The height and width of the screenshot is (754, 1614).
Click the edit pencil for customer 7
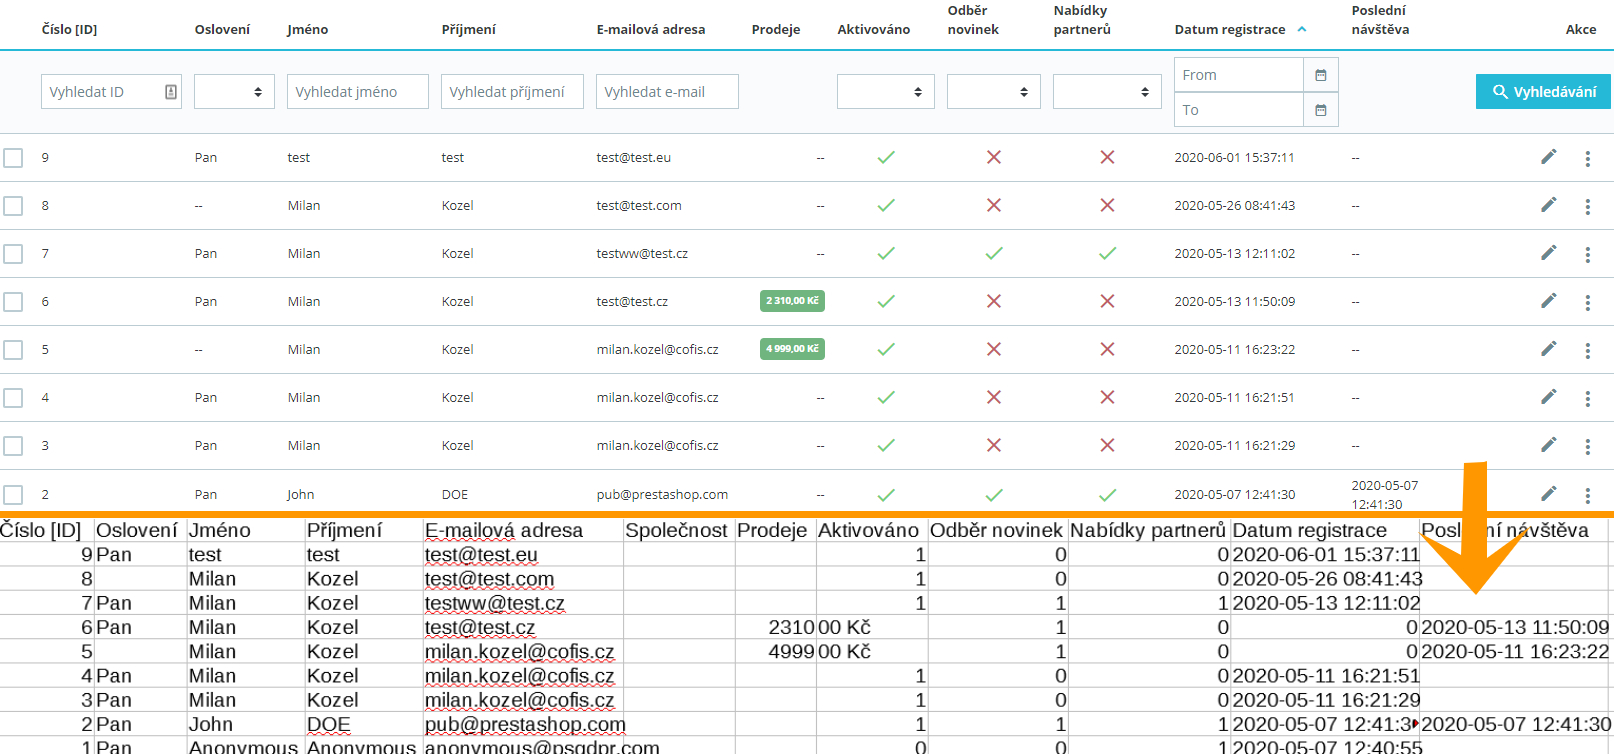pos(1549,252)
